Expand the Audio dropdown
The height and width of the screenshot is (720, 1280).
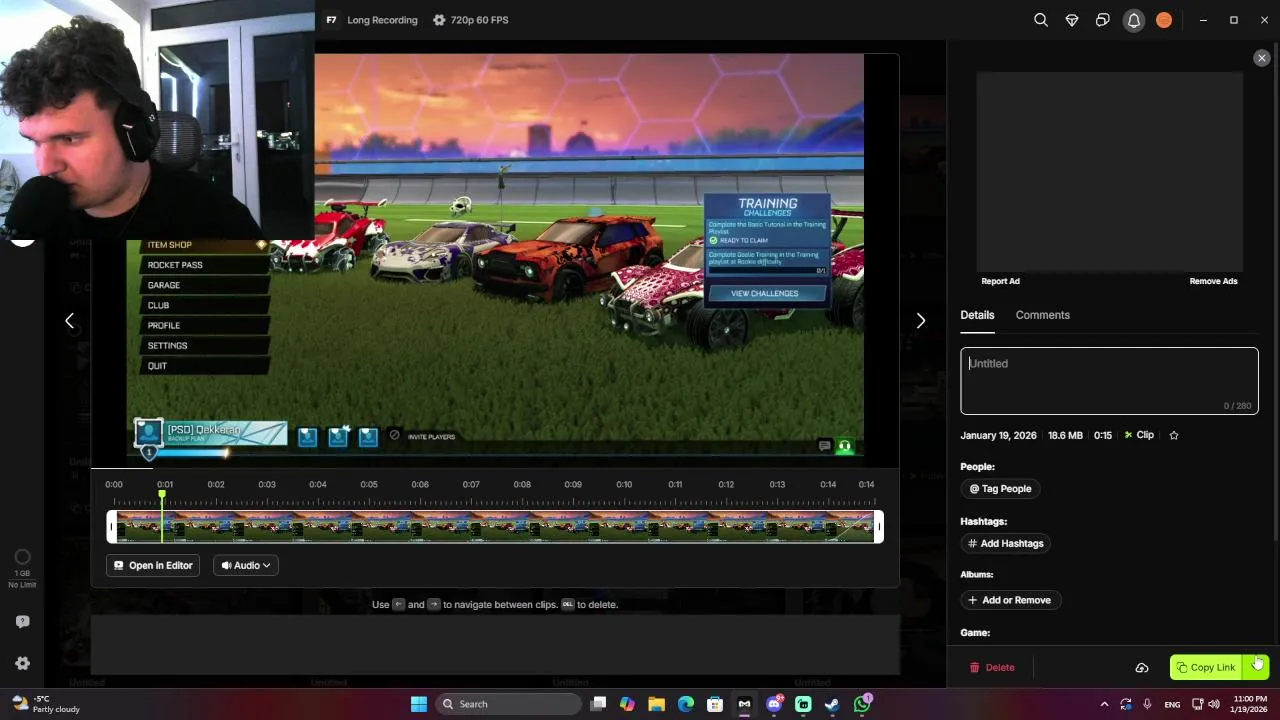tap(246, 566)
